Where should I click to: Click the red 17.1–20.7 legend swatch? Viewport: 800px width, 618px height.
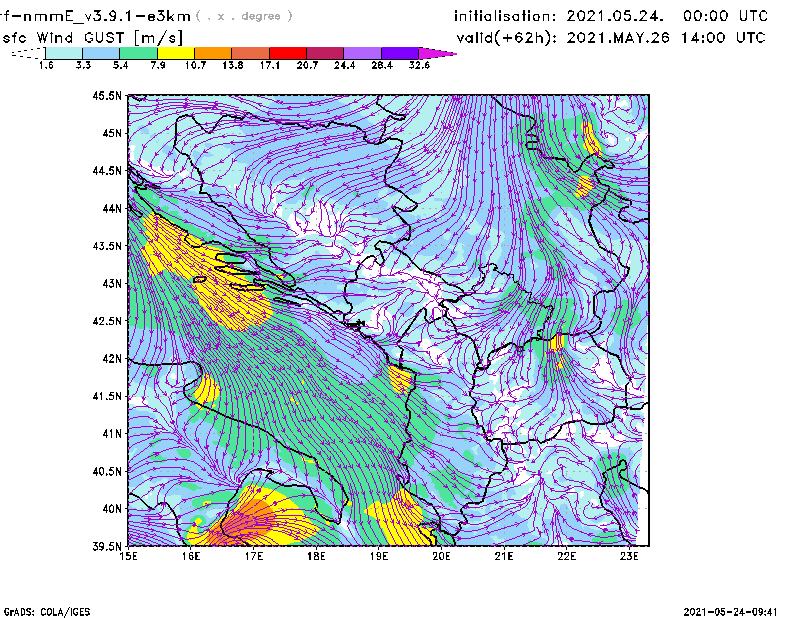point(288,53)
